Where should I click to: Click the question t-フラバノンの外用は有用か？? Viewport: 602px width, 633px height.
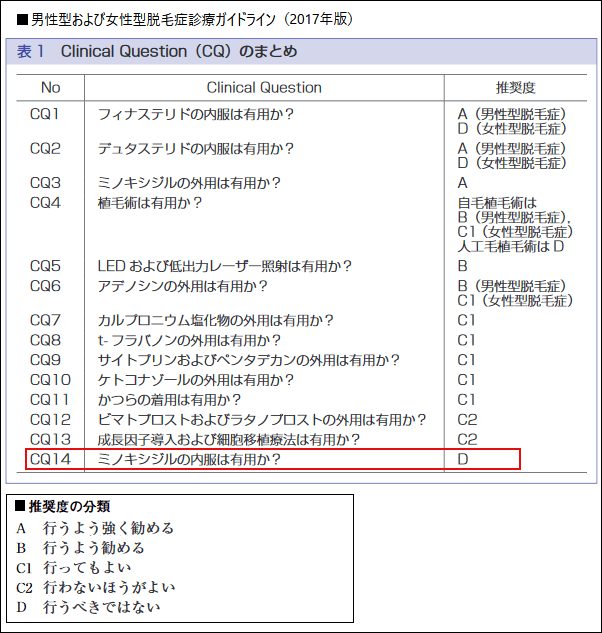pos(189,340)
